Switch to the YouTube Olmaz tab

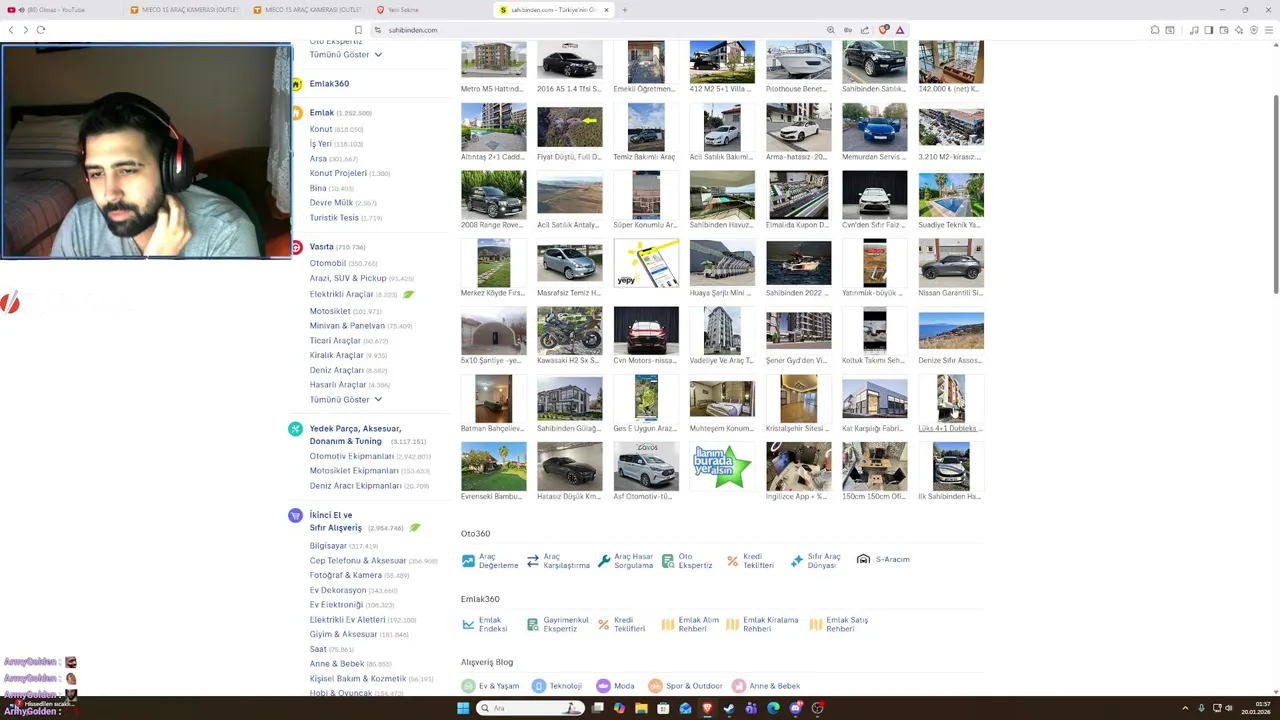[x=61, y=10]
